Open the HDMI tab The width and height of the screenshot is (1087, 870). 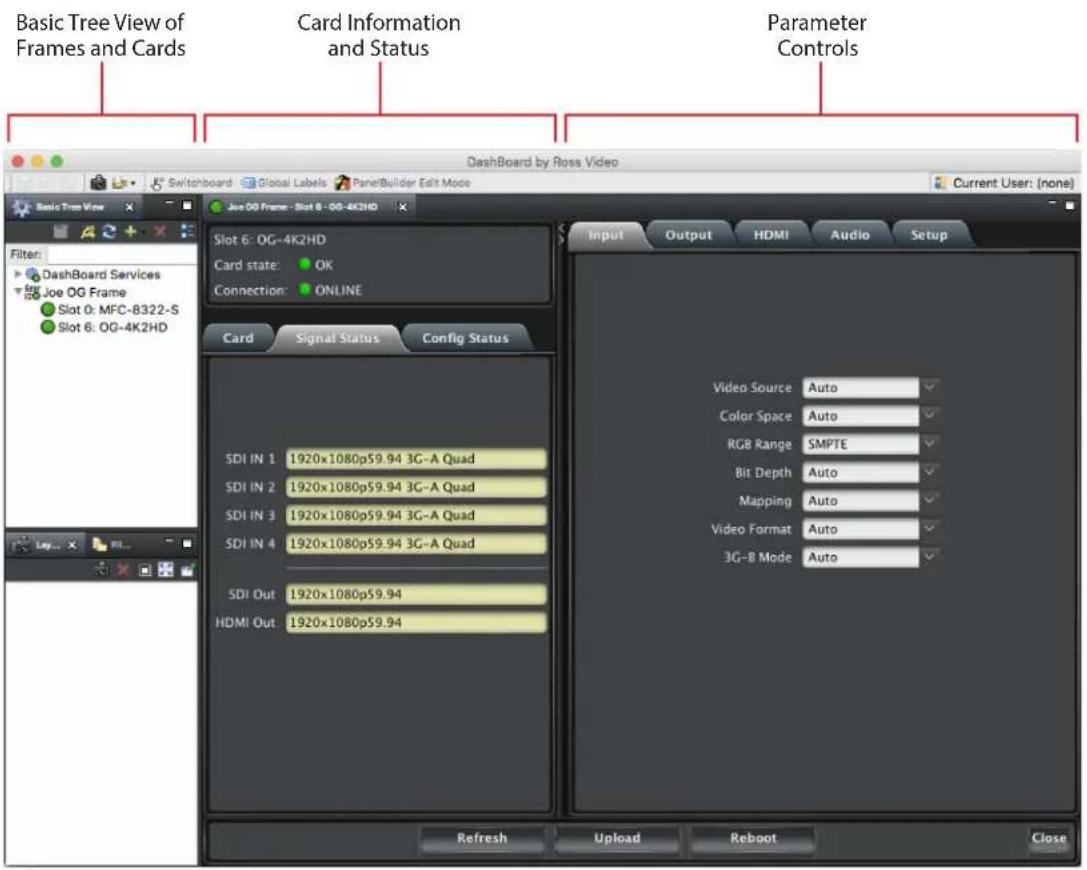click(x=771, y=235)
